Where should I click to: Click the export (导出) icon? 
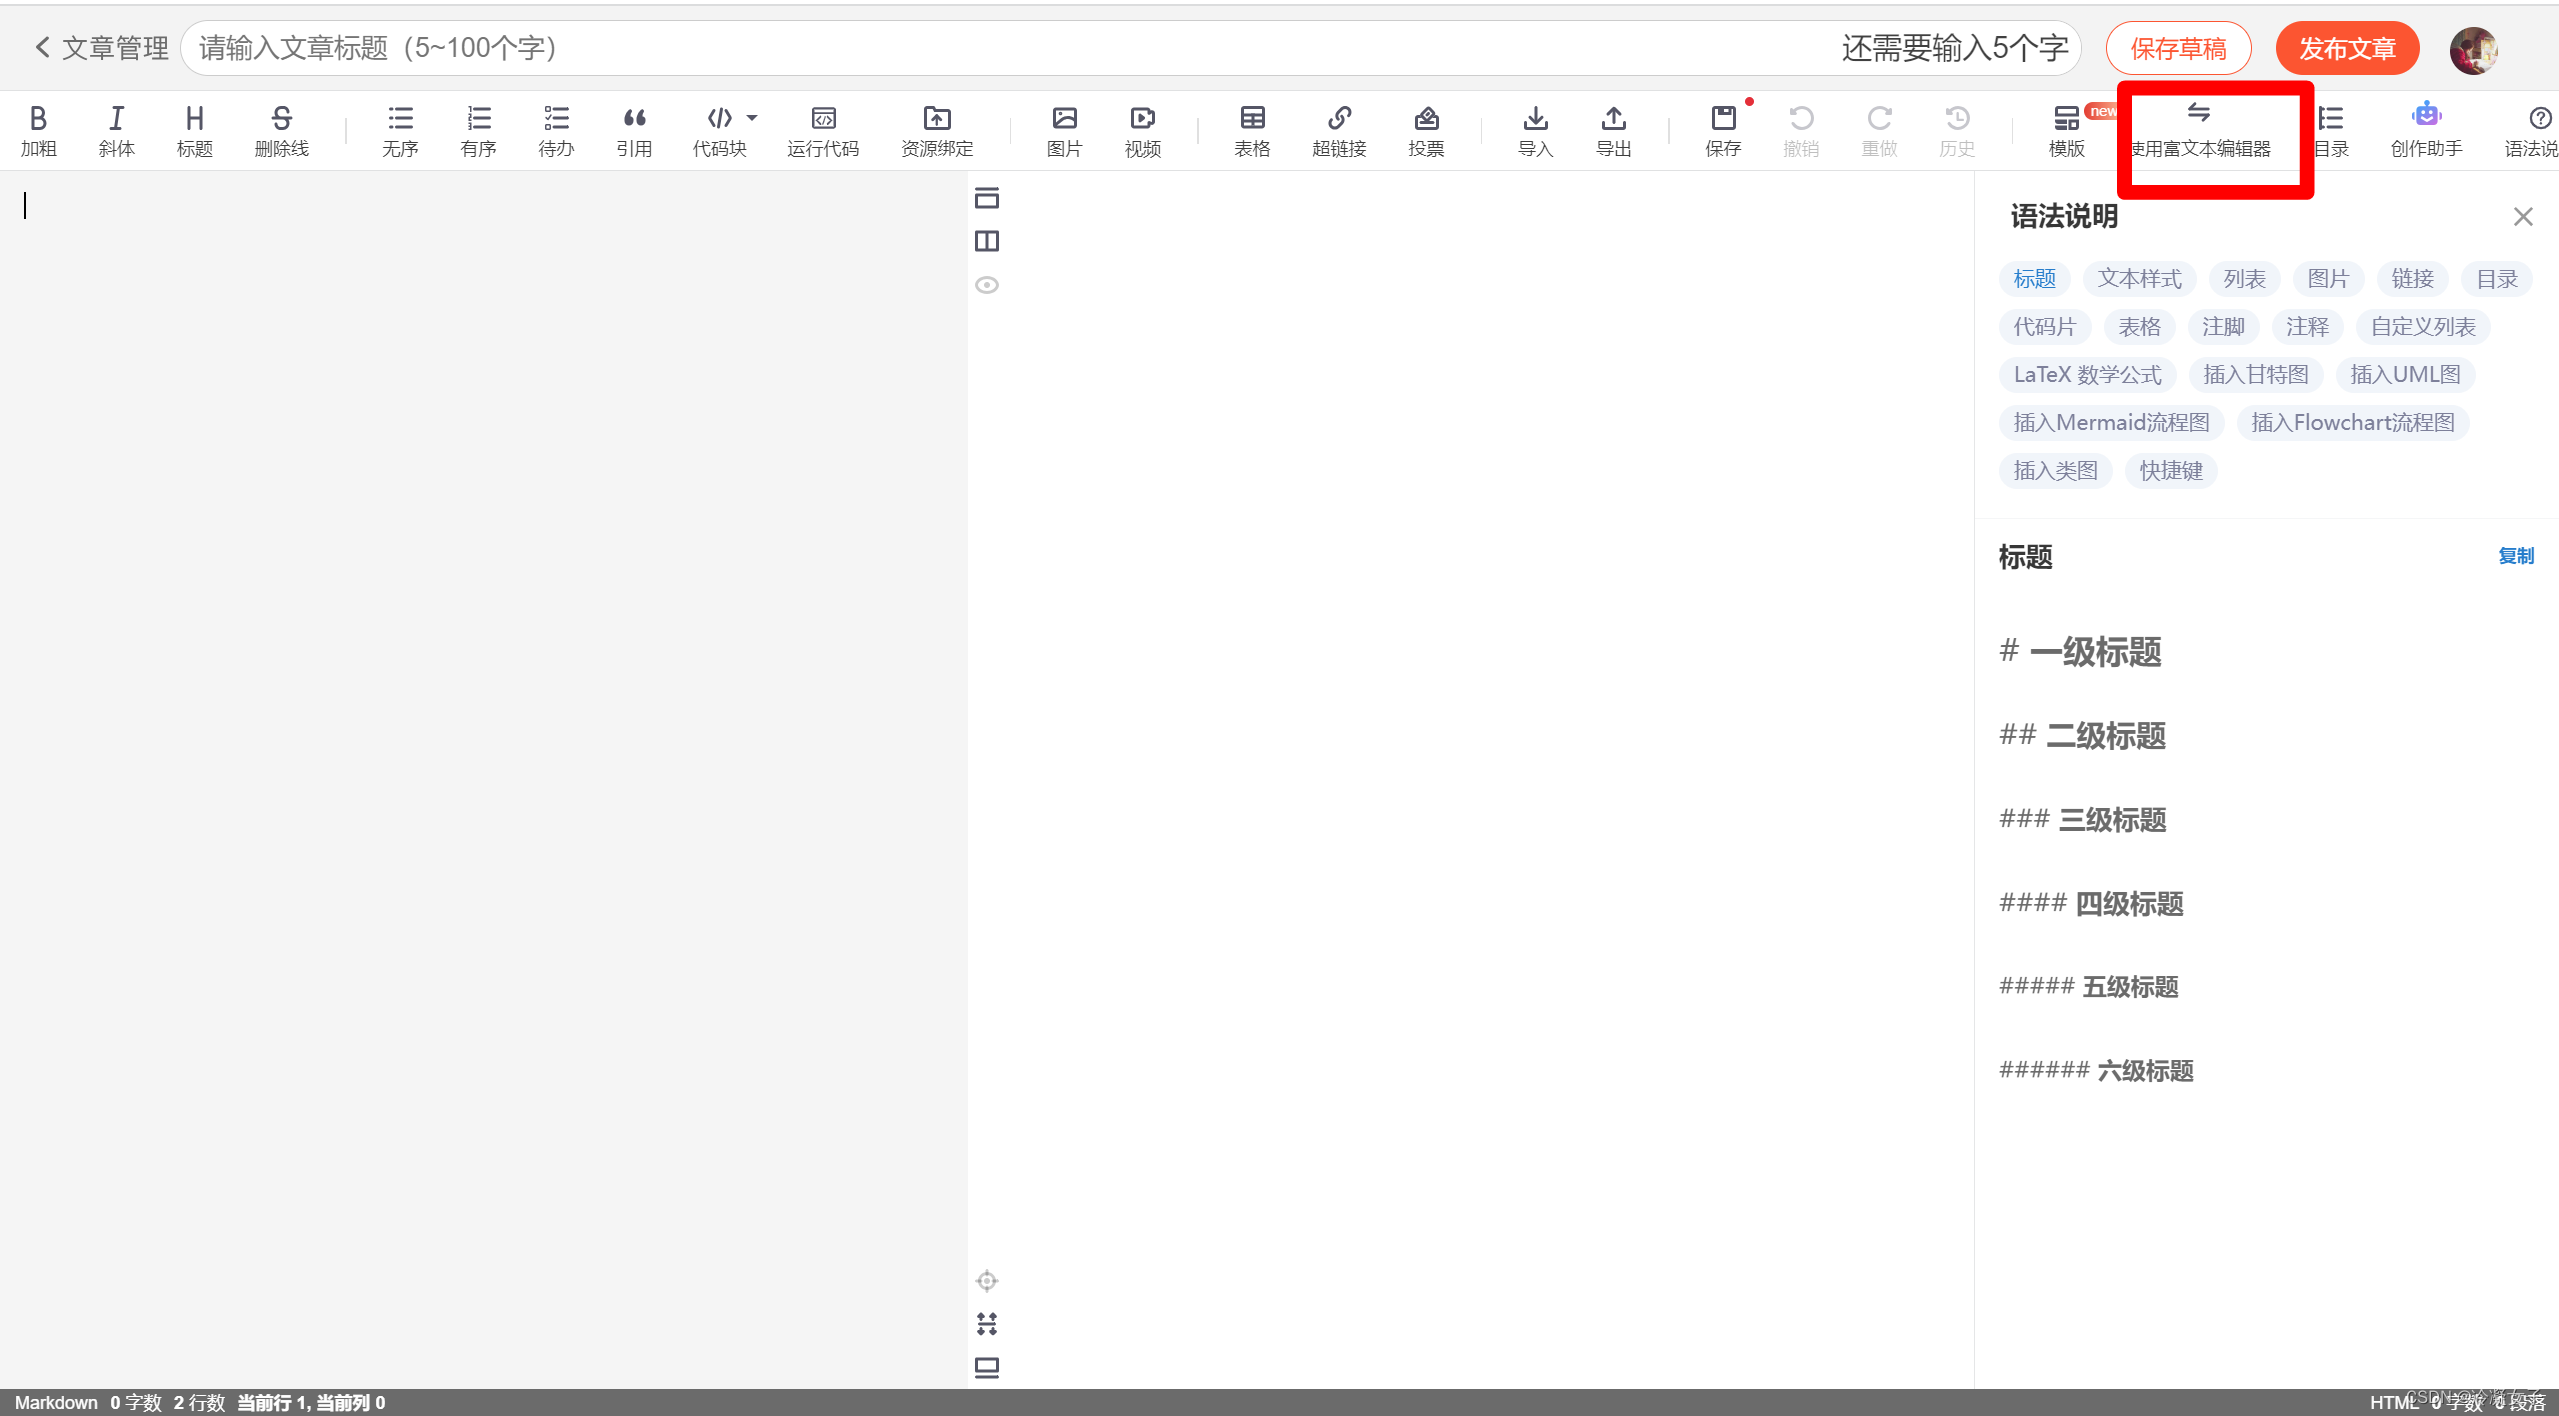tap(1613, 130)
